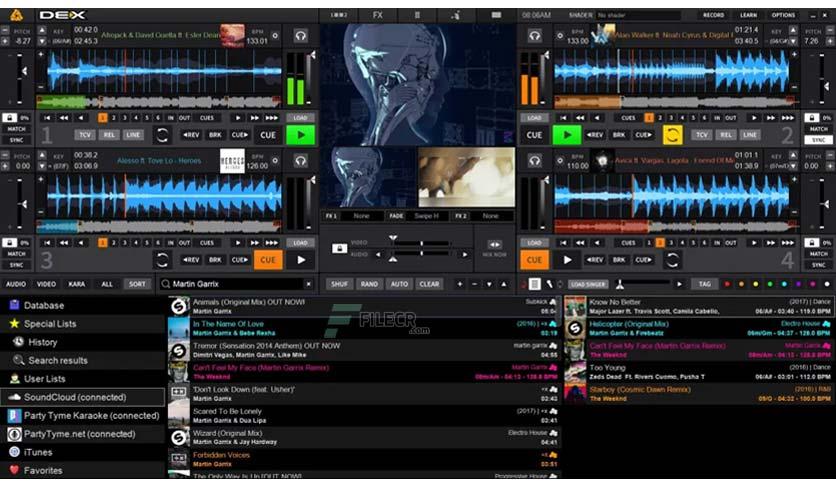
Task: Start playback on deck 4
Action: pos(567,260)
